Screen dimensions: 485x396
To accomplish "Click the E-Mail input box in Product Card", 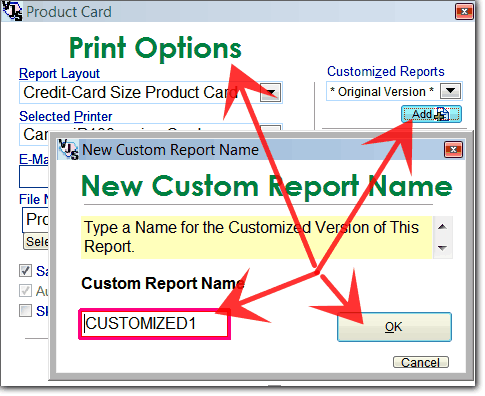I will click(x=34, y=177).
